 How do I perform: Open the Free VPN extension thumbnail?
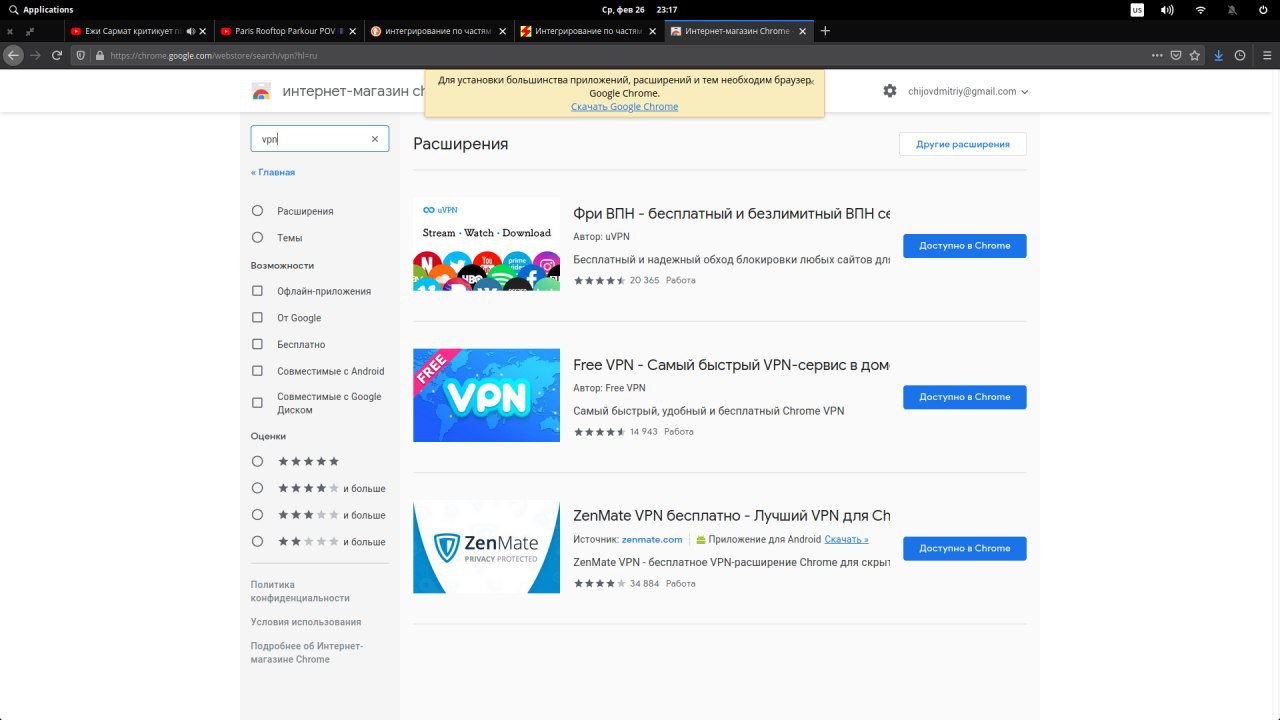(486, 395)
